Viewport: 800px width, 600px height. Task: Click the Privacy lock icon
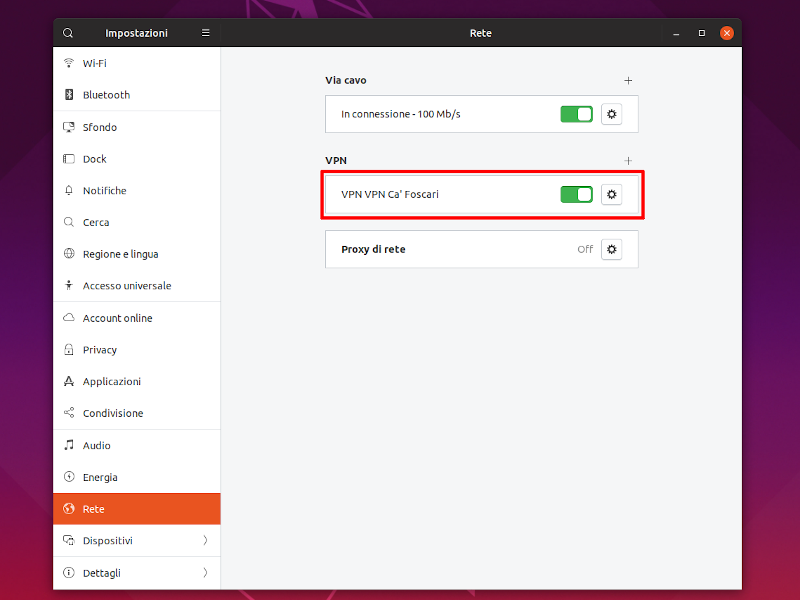pyautogui.click(x=69, y=349)
